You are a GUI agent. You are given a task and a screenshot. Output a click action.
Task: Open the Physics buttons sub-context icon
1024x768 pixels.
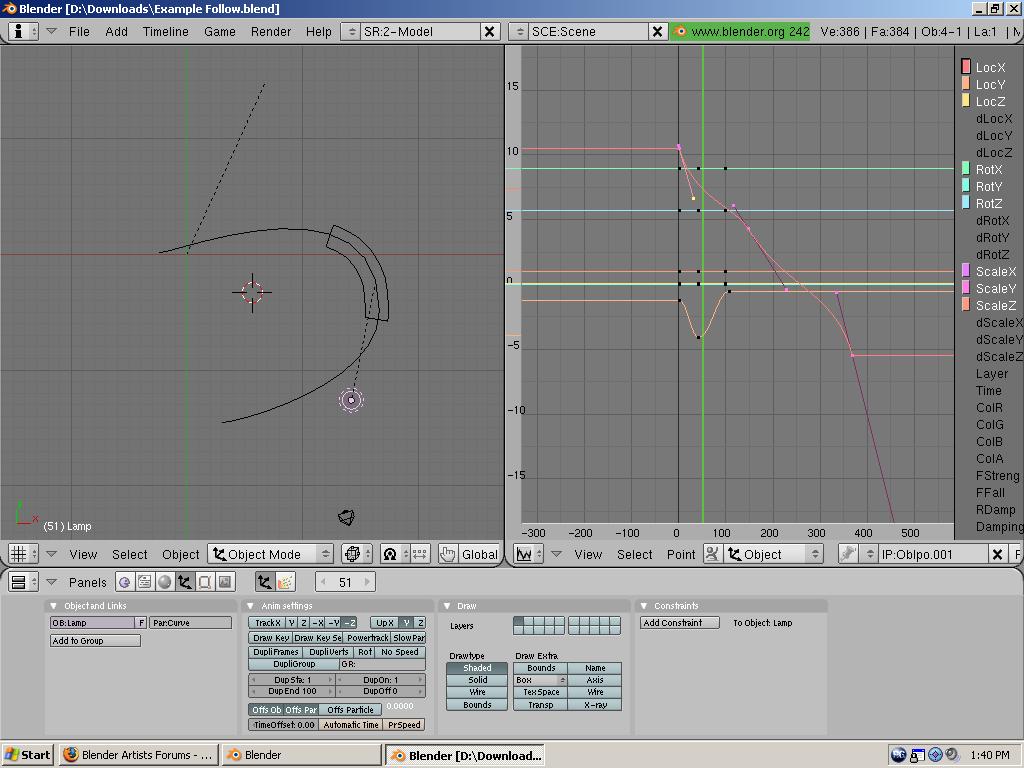coord(285,582)
